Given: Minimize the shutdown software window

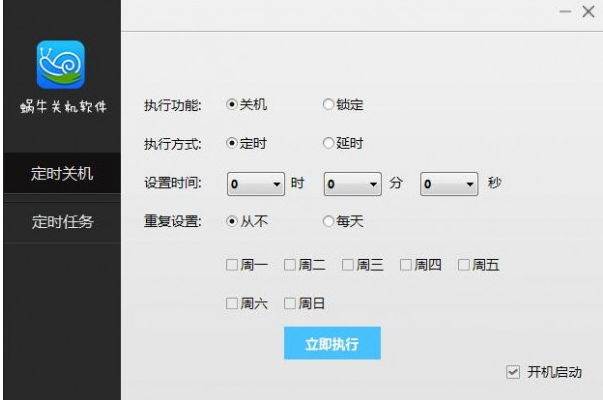Looking at the screenshot, I should coord(565,12).
